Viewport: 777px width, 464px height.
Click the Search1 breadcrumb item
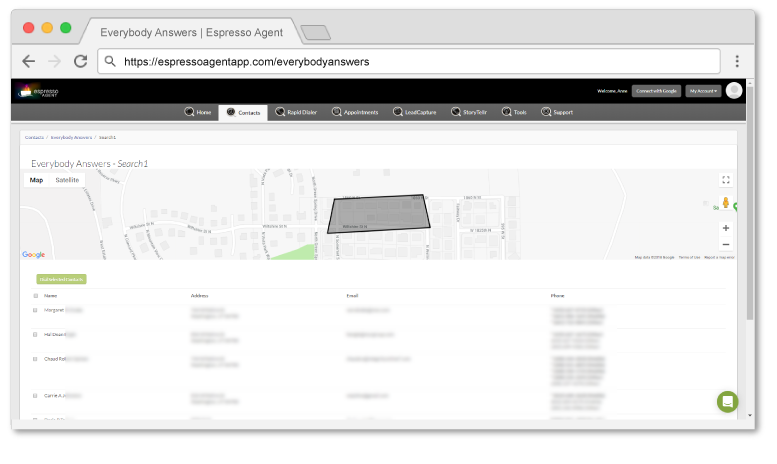coord(108,137)
